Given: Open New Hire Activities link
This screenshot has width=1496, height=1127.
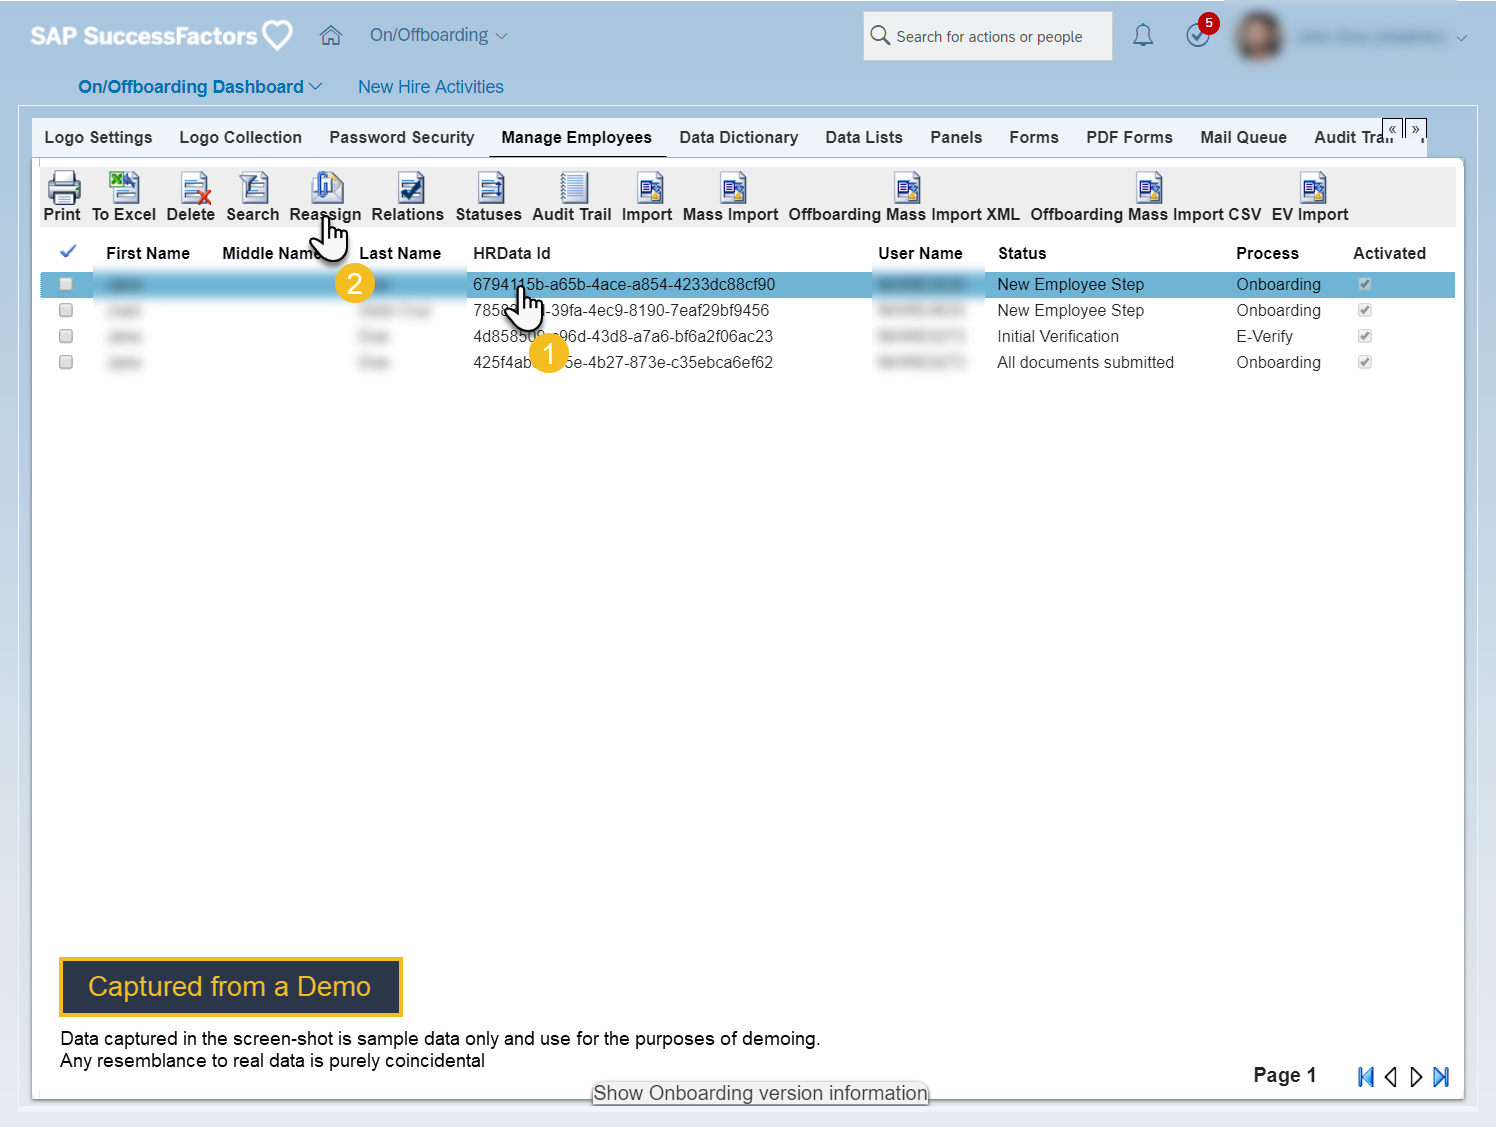Looking at the screenshot, I should click(431, 87).
